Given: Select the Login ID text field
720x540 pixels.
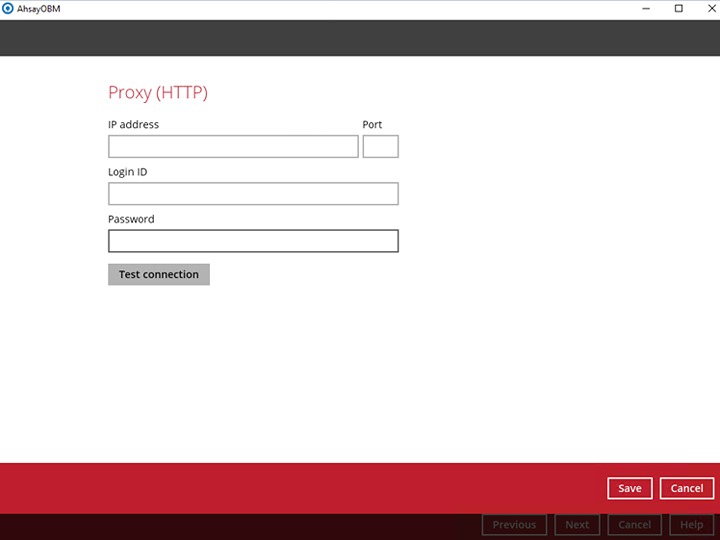Looking at the screenshot, I should pos(253,194).
